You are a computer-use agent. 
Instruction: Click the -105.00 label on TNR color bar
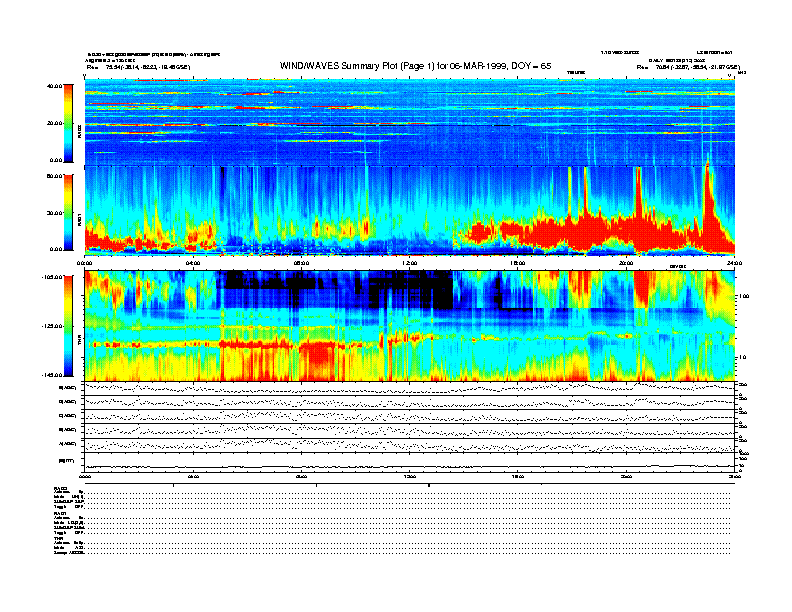point(53,277)
